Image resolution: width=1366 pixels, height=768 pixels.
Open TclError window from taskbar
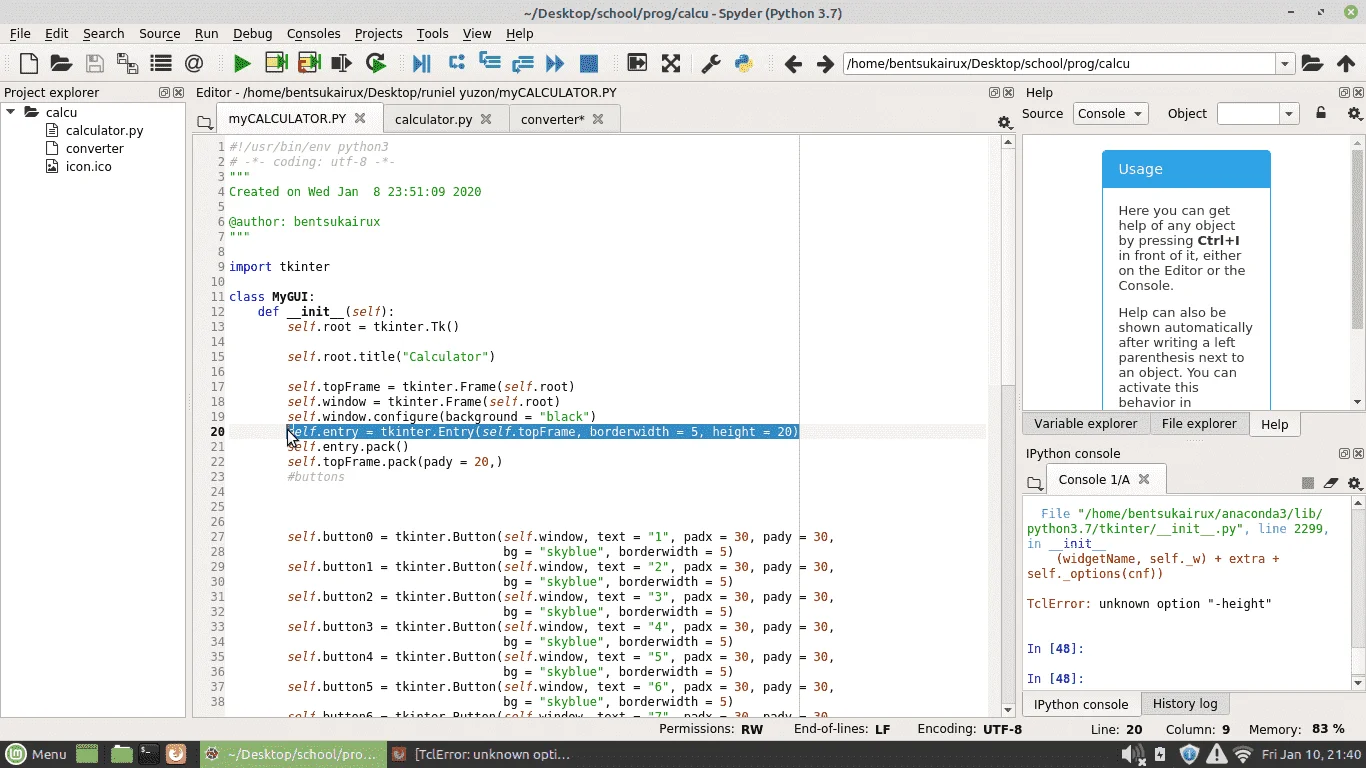click(x=483, y=754)
